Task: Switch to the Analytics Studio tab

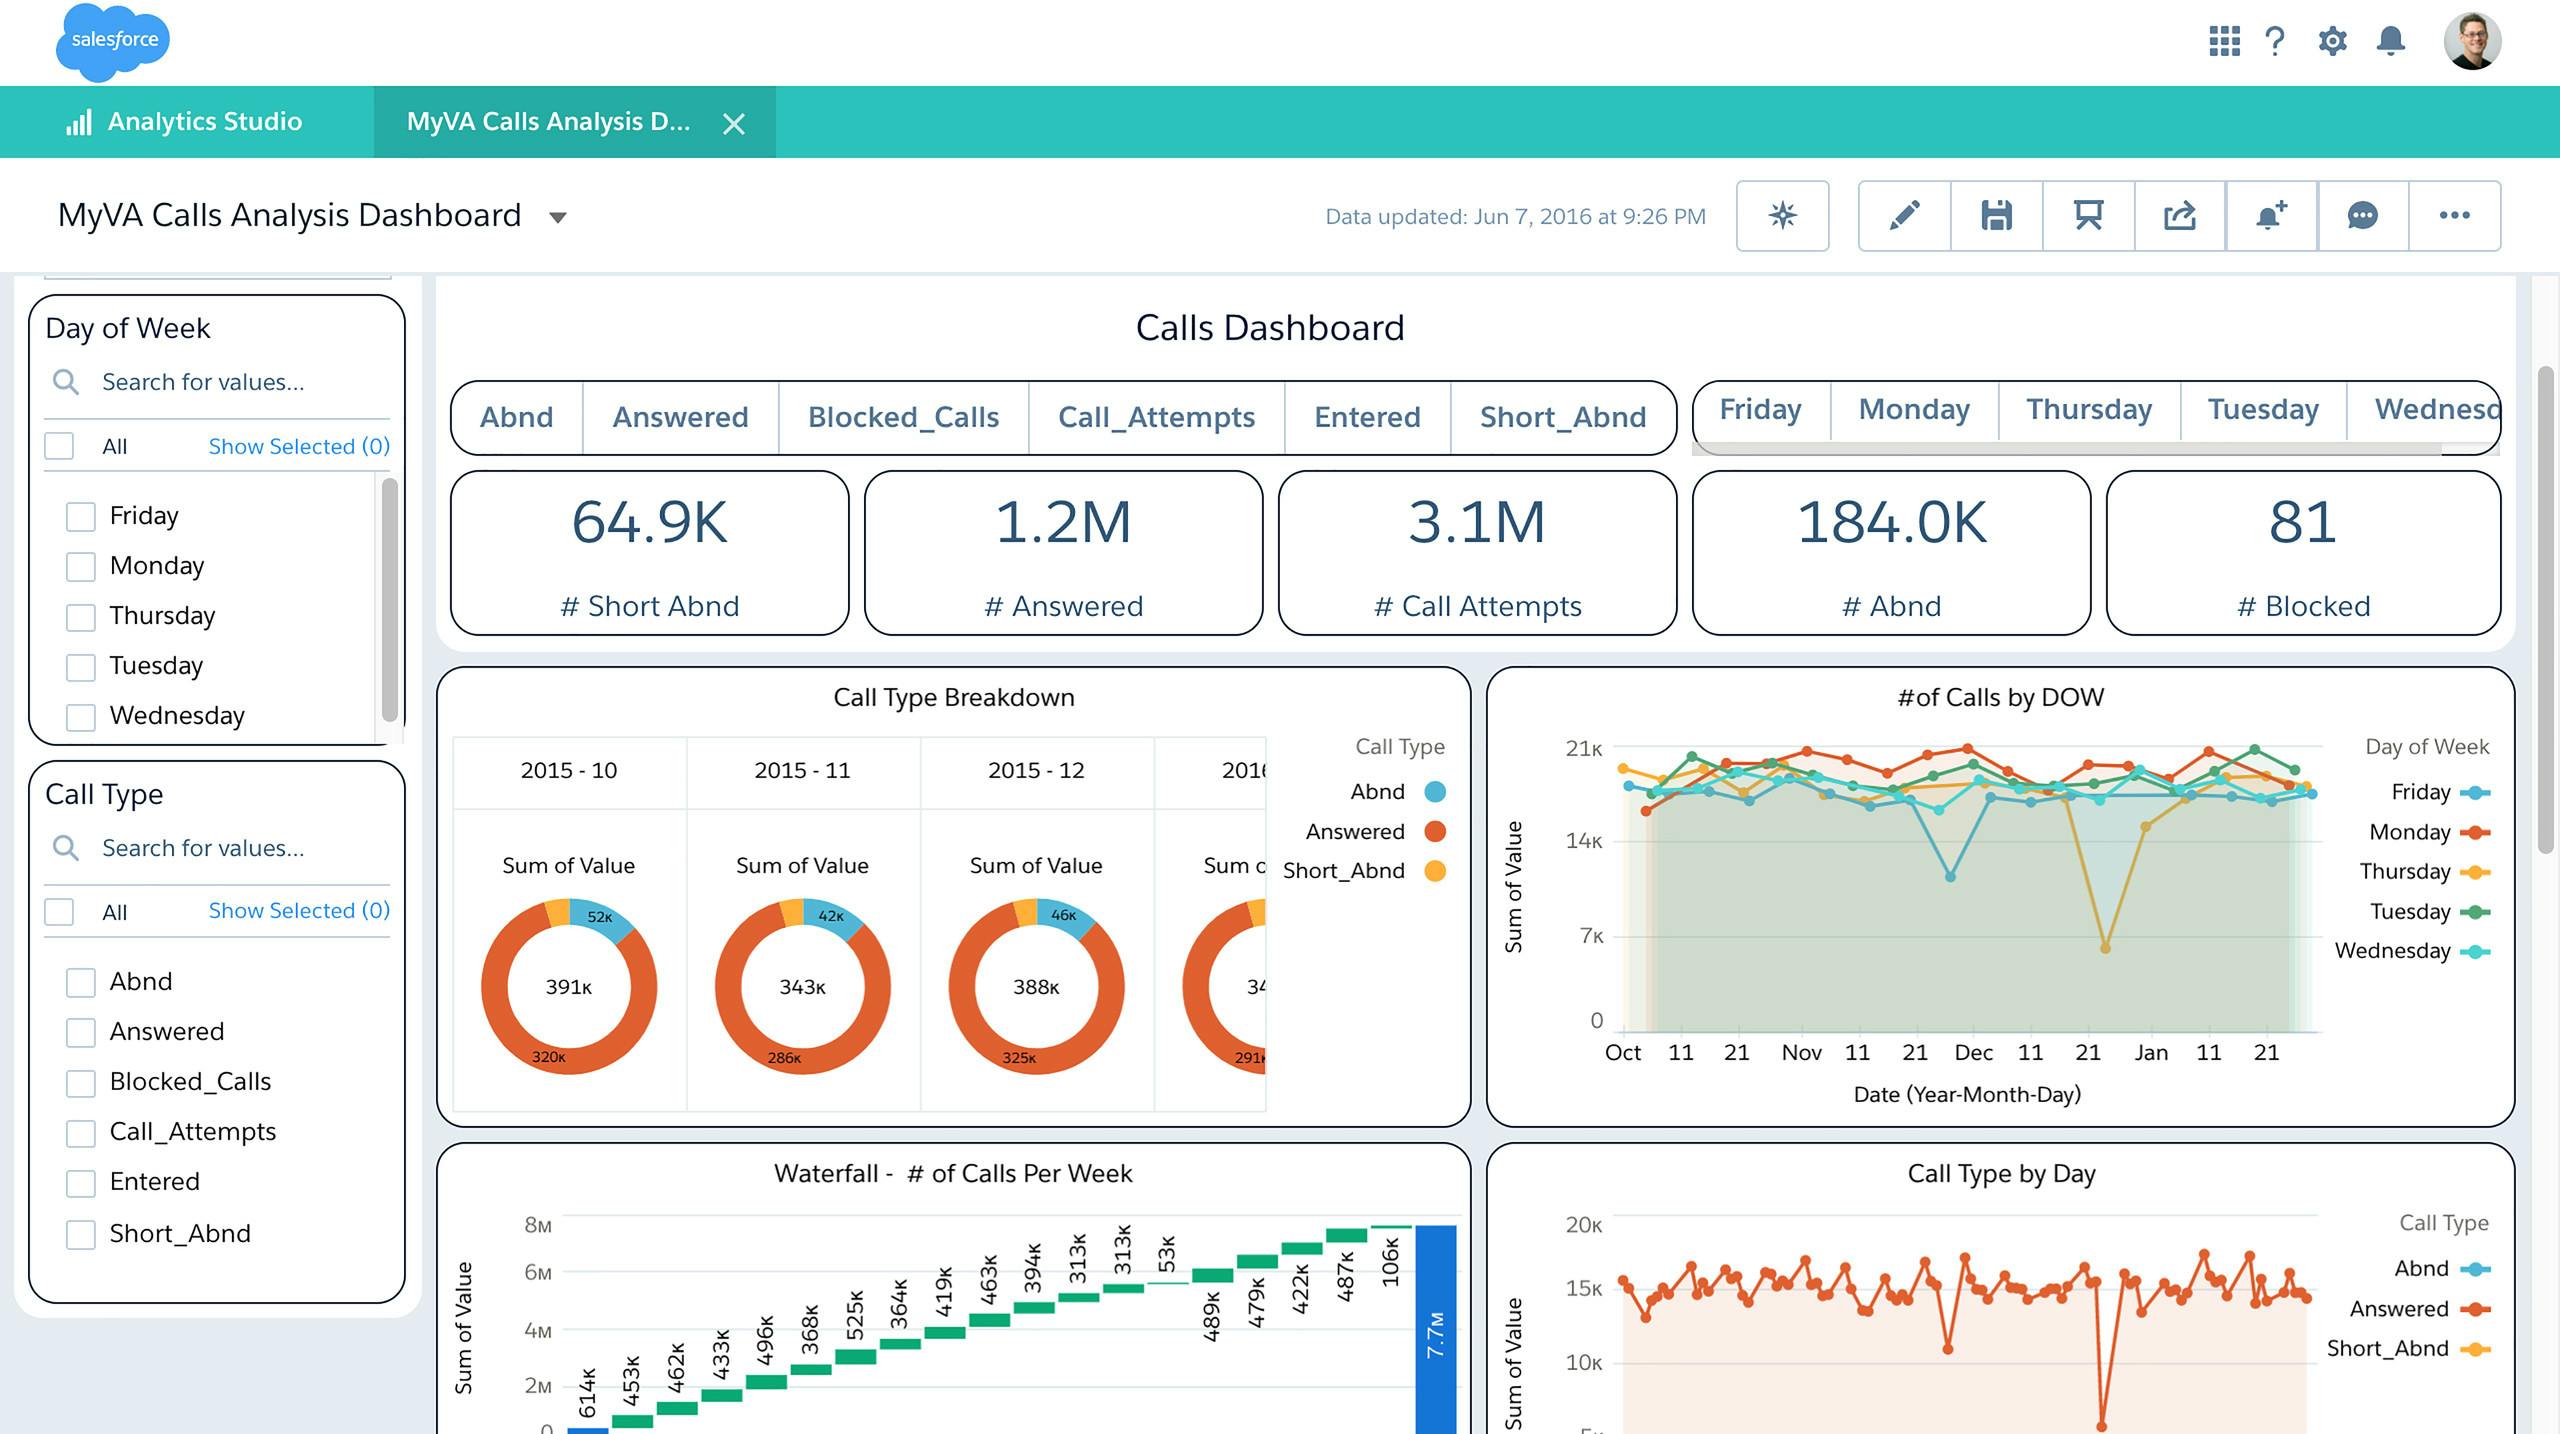Action: click(x=186, y=122)
